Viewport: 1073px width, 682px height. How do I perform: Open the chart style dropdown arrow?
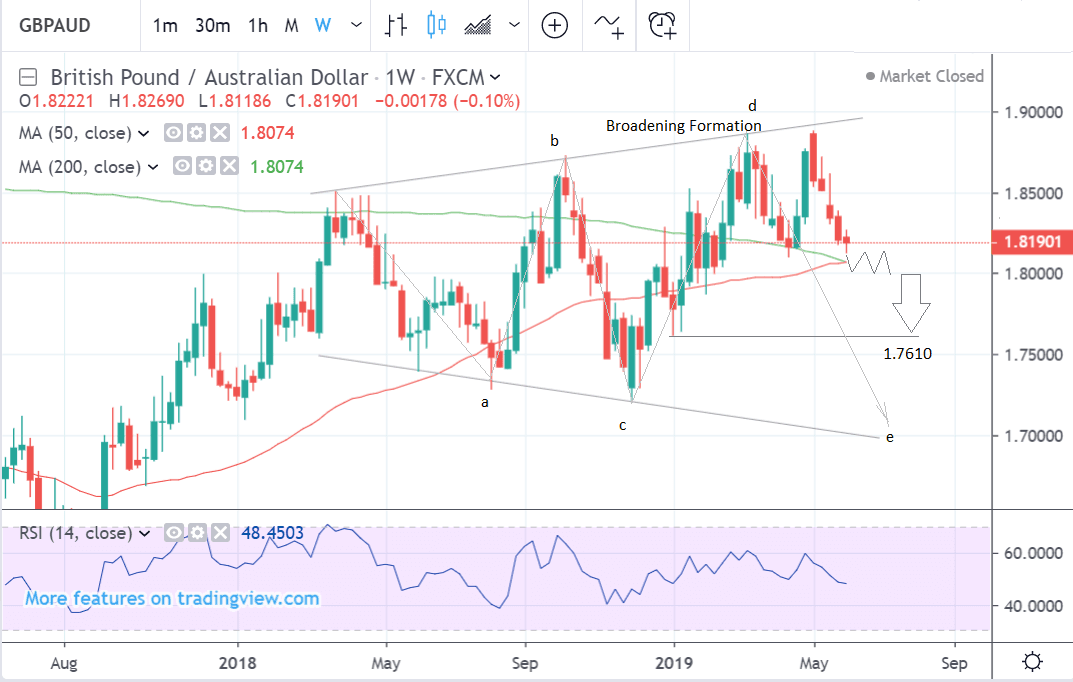tap(515, 25)
